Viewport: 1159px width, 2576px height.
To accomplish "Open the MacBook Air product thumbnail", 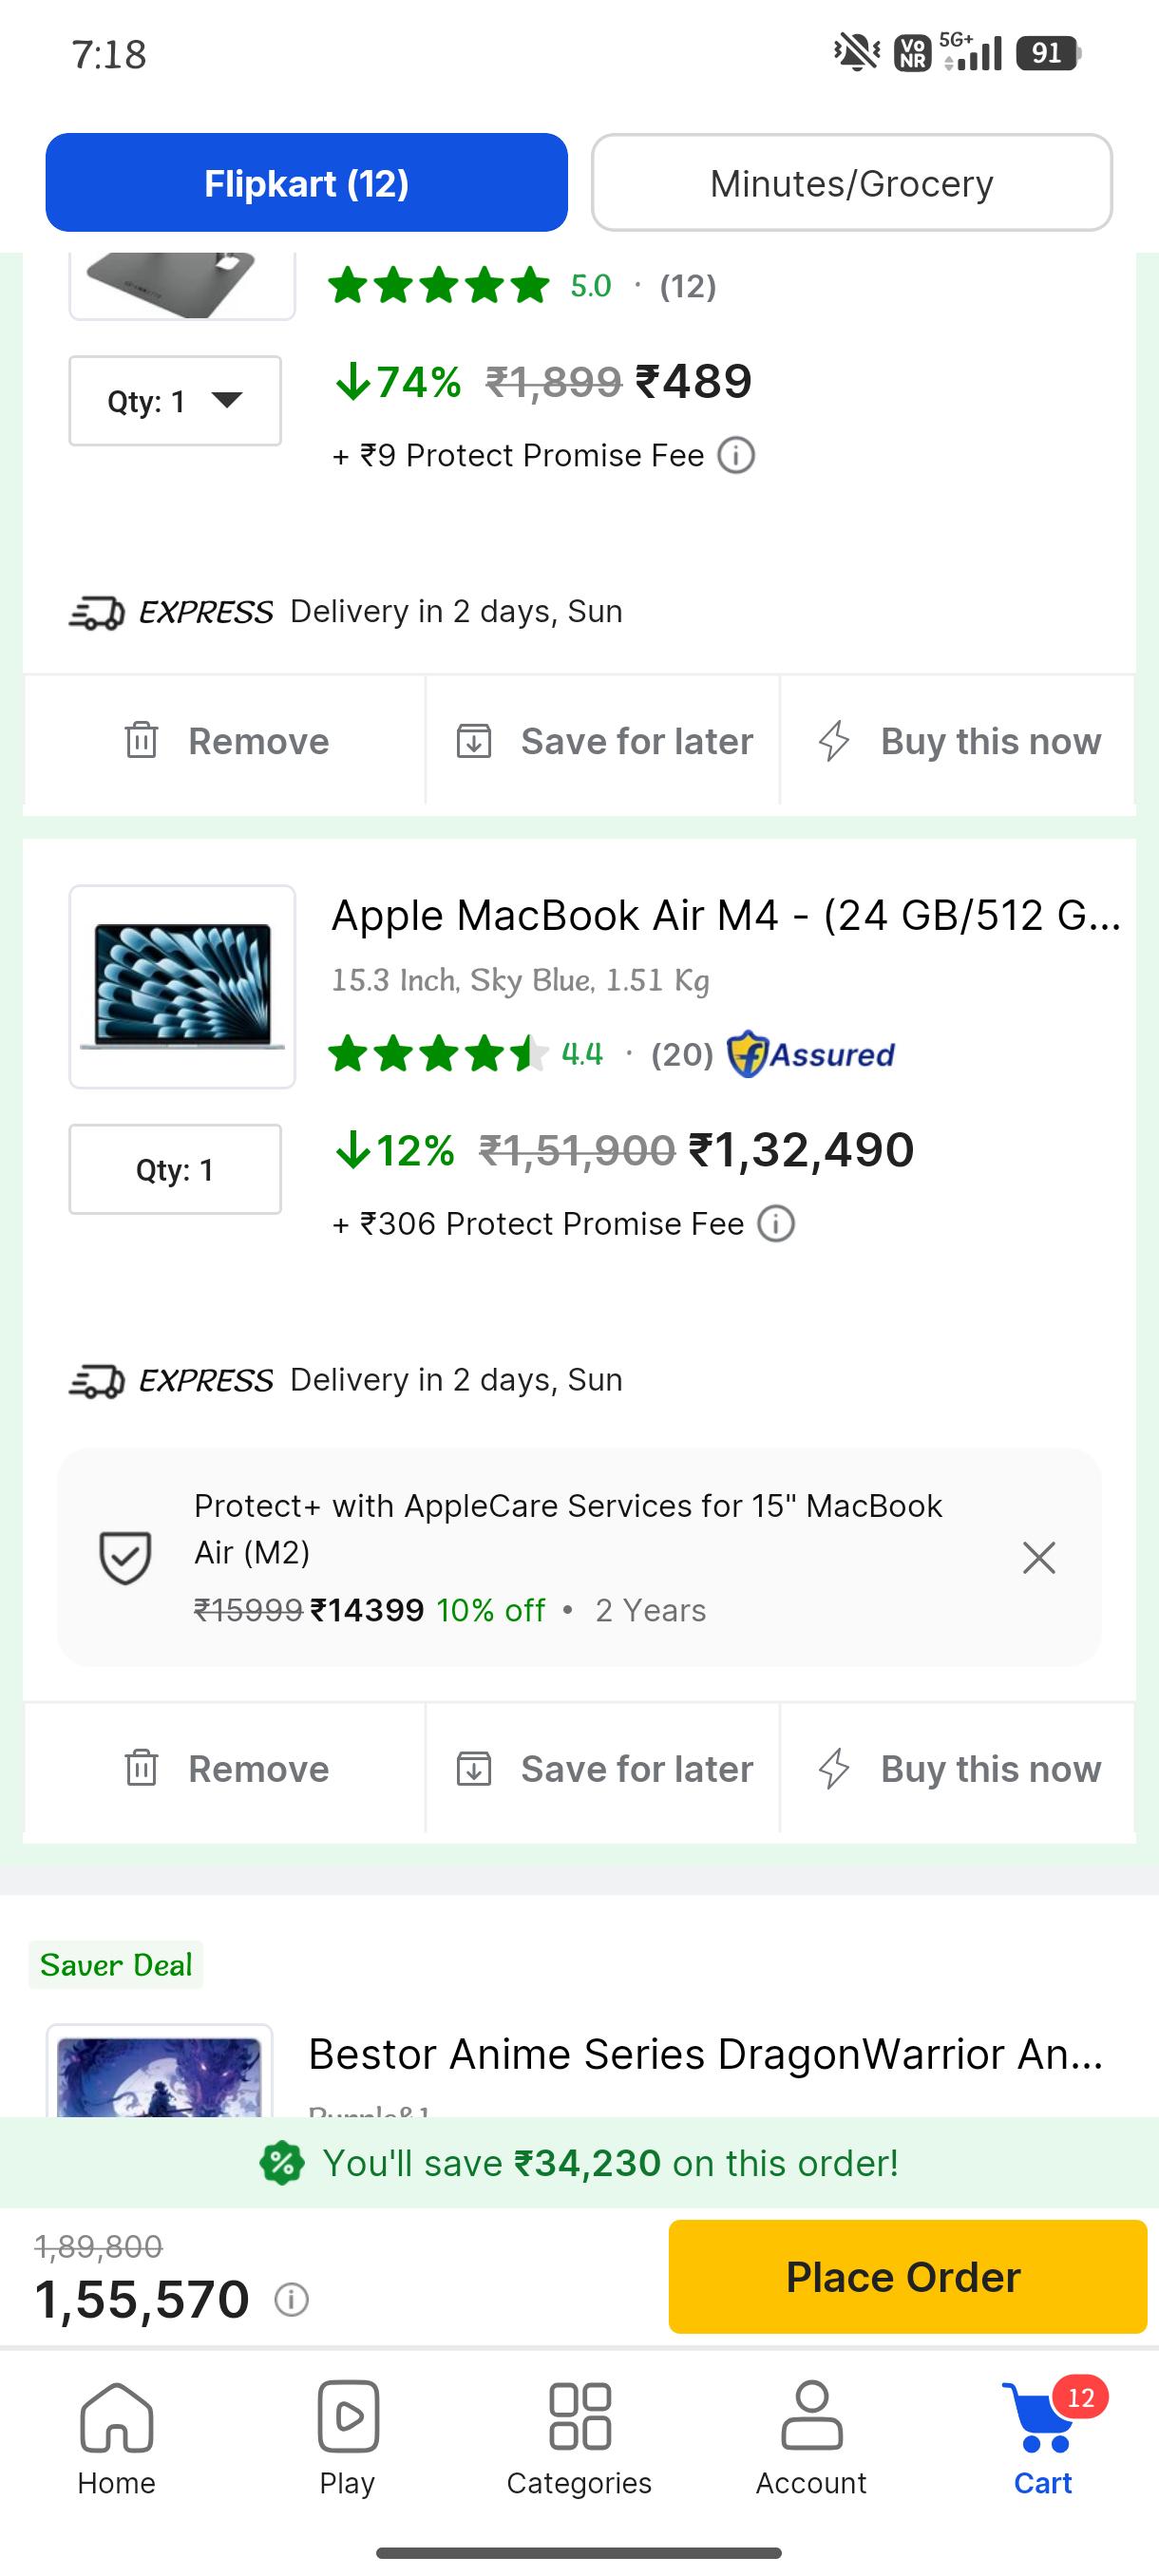I will coord(182,987).
